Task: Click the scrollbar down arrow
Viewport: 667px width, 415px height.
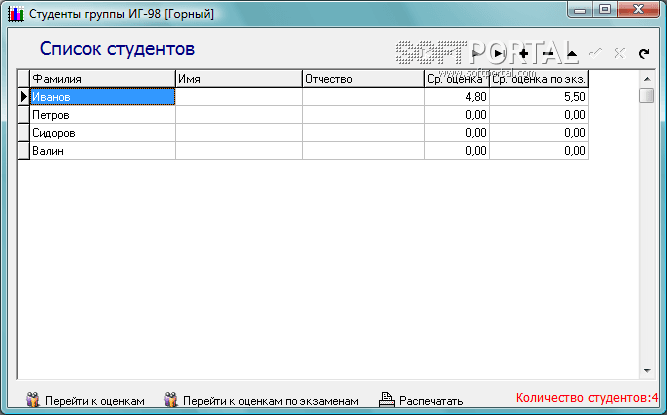Action: coord(647,371)
